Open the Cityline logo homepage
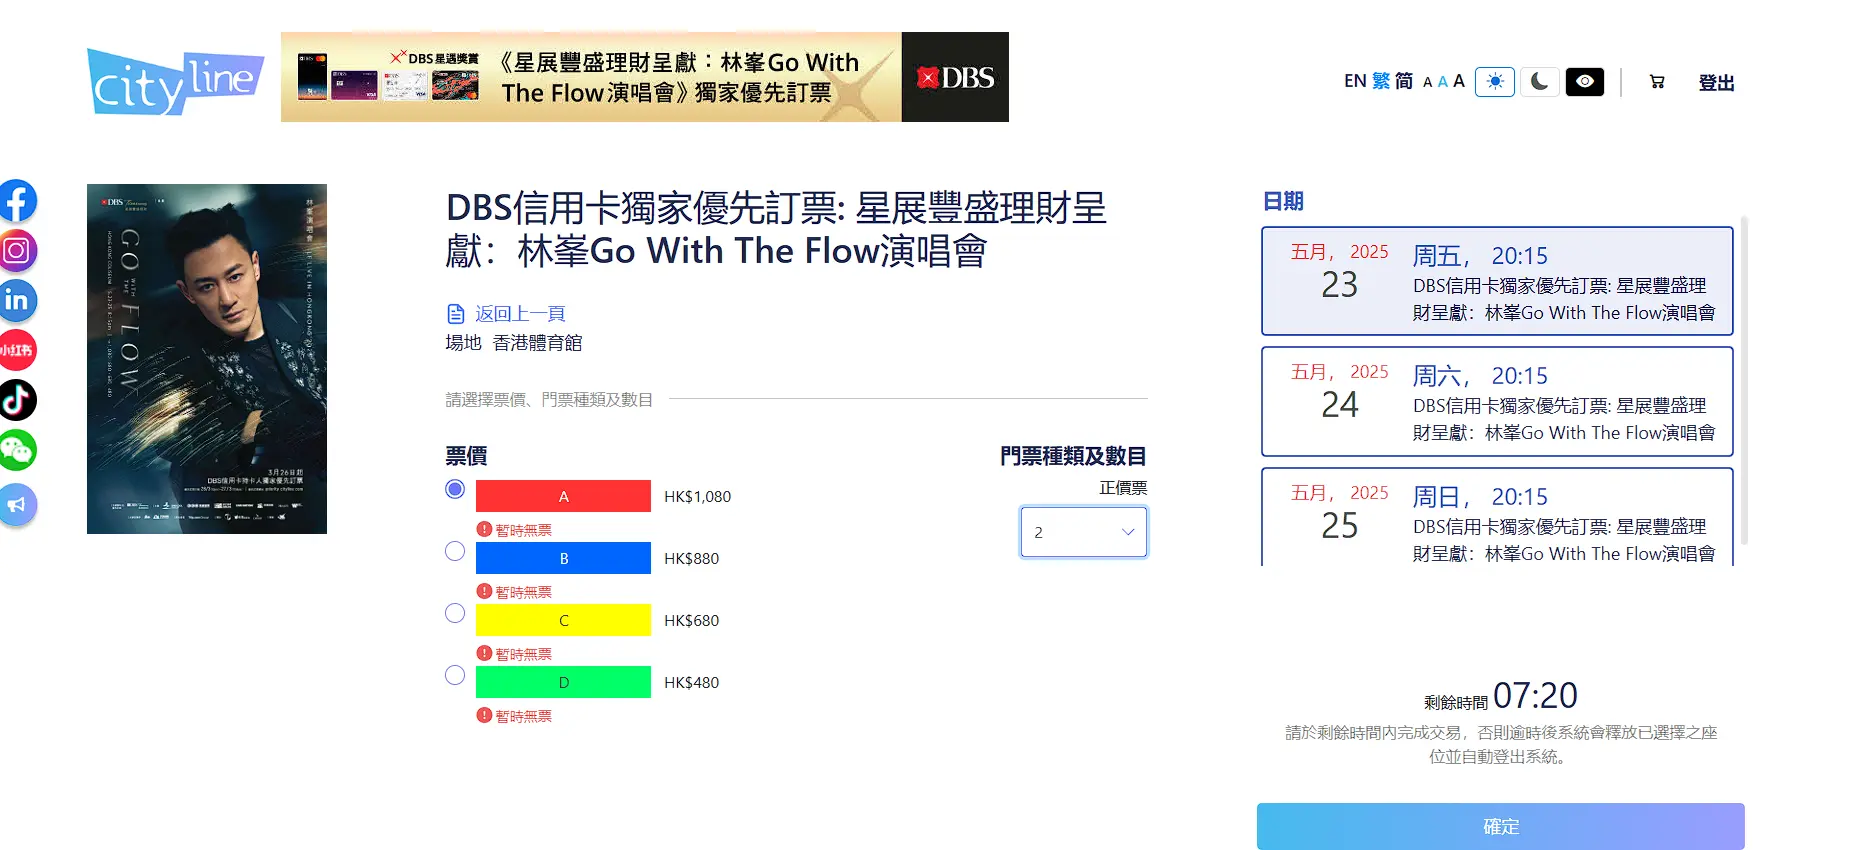 click(x=175, y=81)
